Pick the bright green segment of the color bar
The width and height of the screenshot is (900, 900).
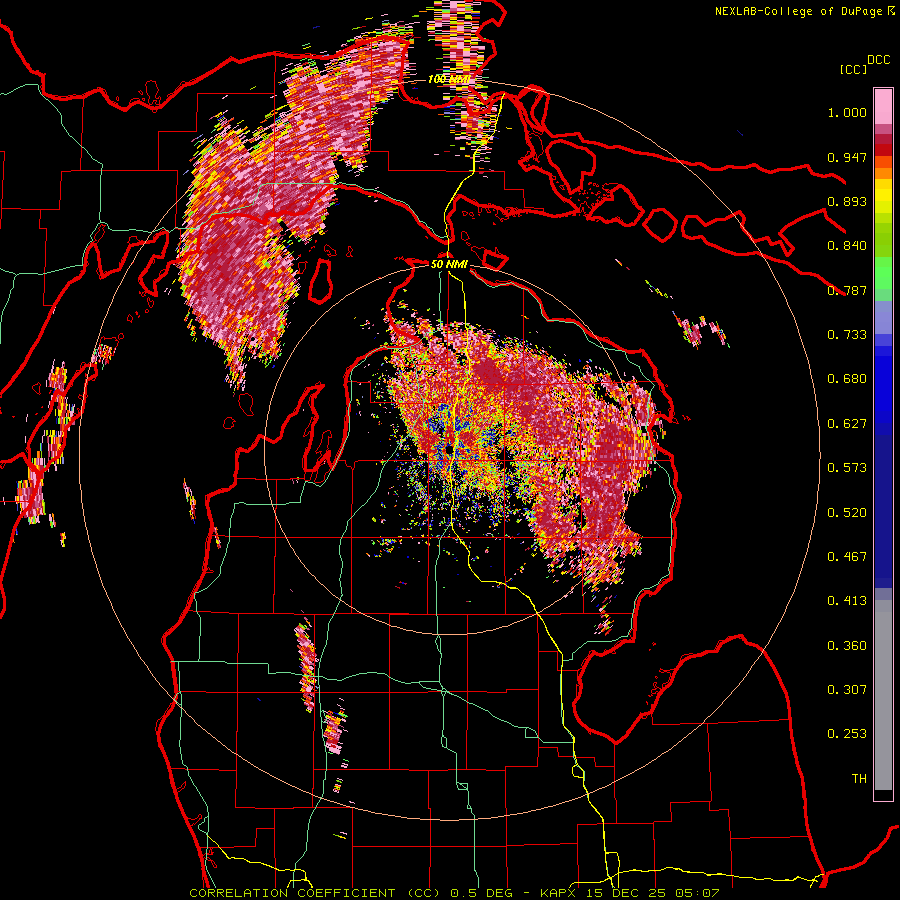click(x=883, y=272)
